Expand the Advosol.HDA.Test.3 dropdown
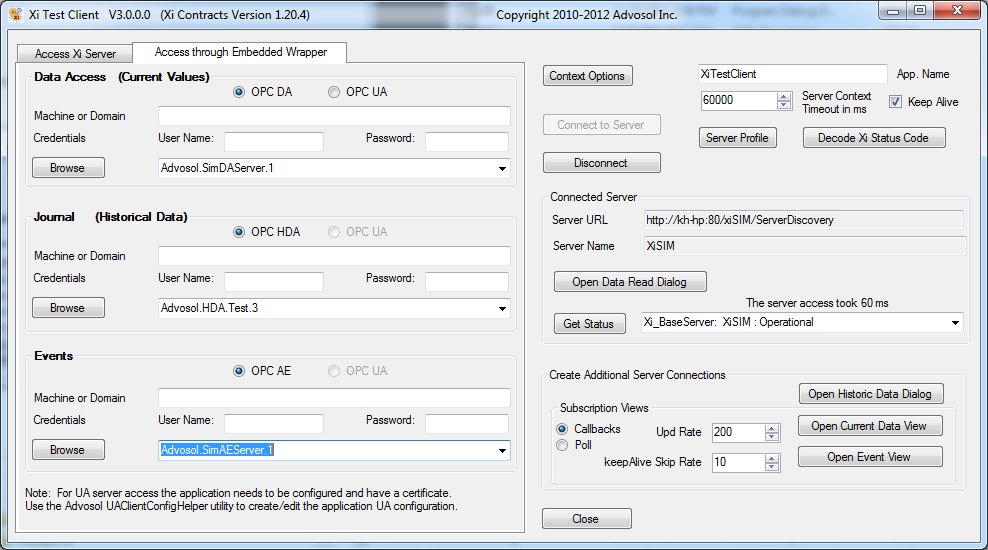Screen dimensions: 988x550 coord(502,308)
